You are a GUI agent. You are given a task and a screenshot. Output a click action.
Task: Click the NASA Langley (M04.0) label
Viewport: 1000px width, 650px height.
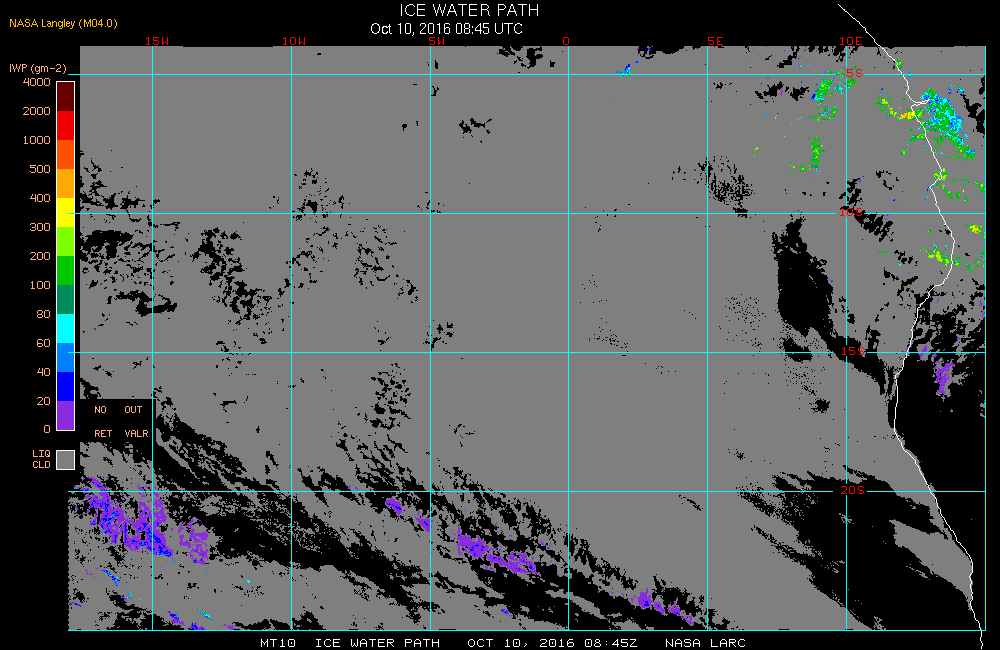(63, 24)
